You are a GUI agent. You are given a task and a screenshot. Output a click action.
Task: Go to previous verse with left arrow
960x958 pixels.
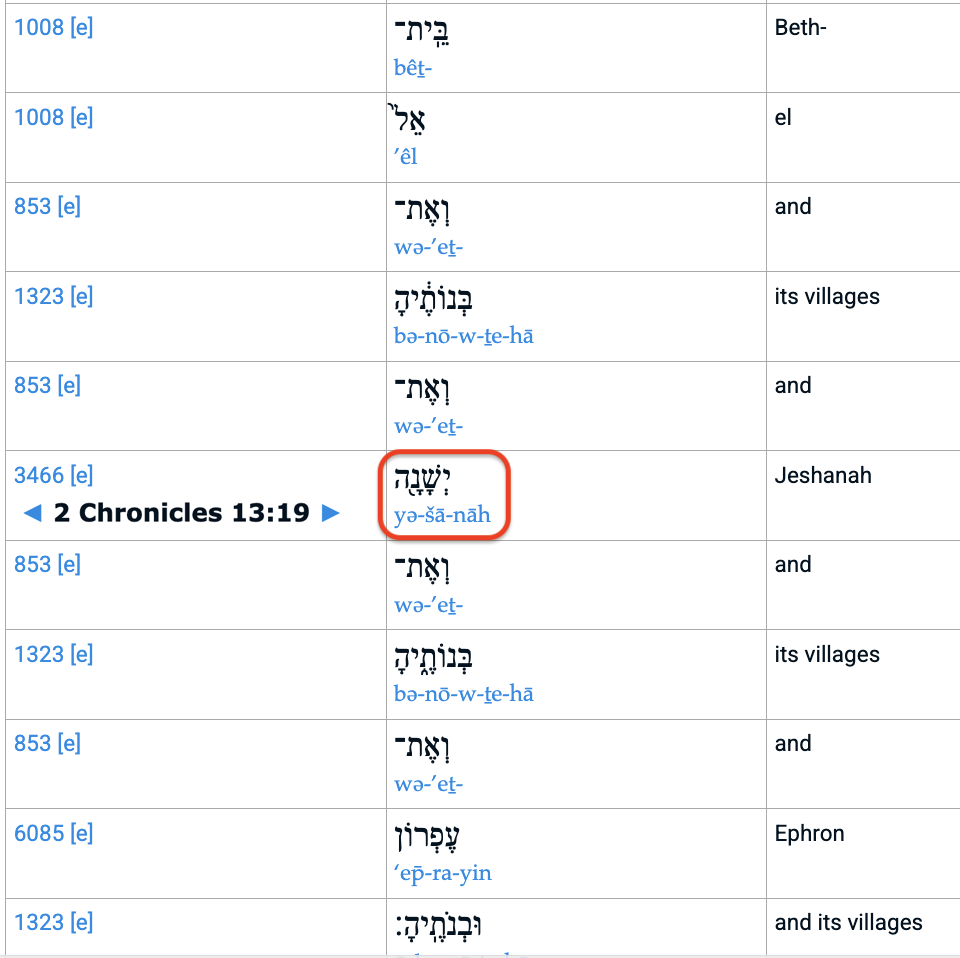coord(32,513)
